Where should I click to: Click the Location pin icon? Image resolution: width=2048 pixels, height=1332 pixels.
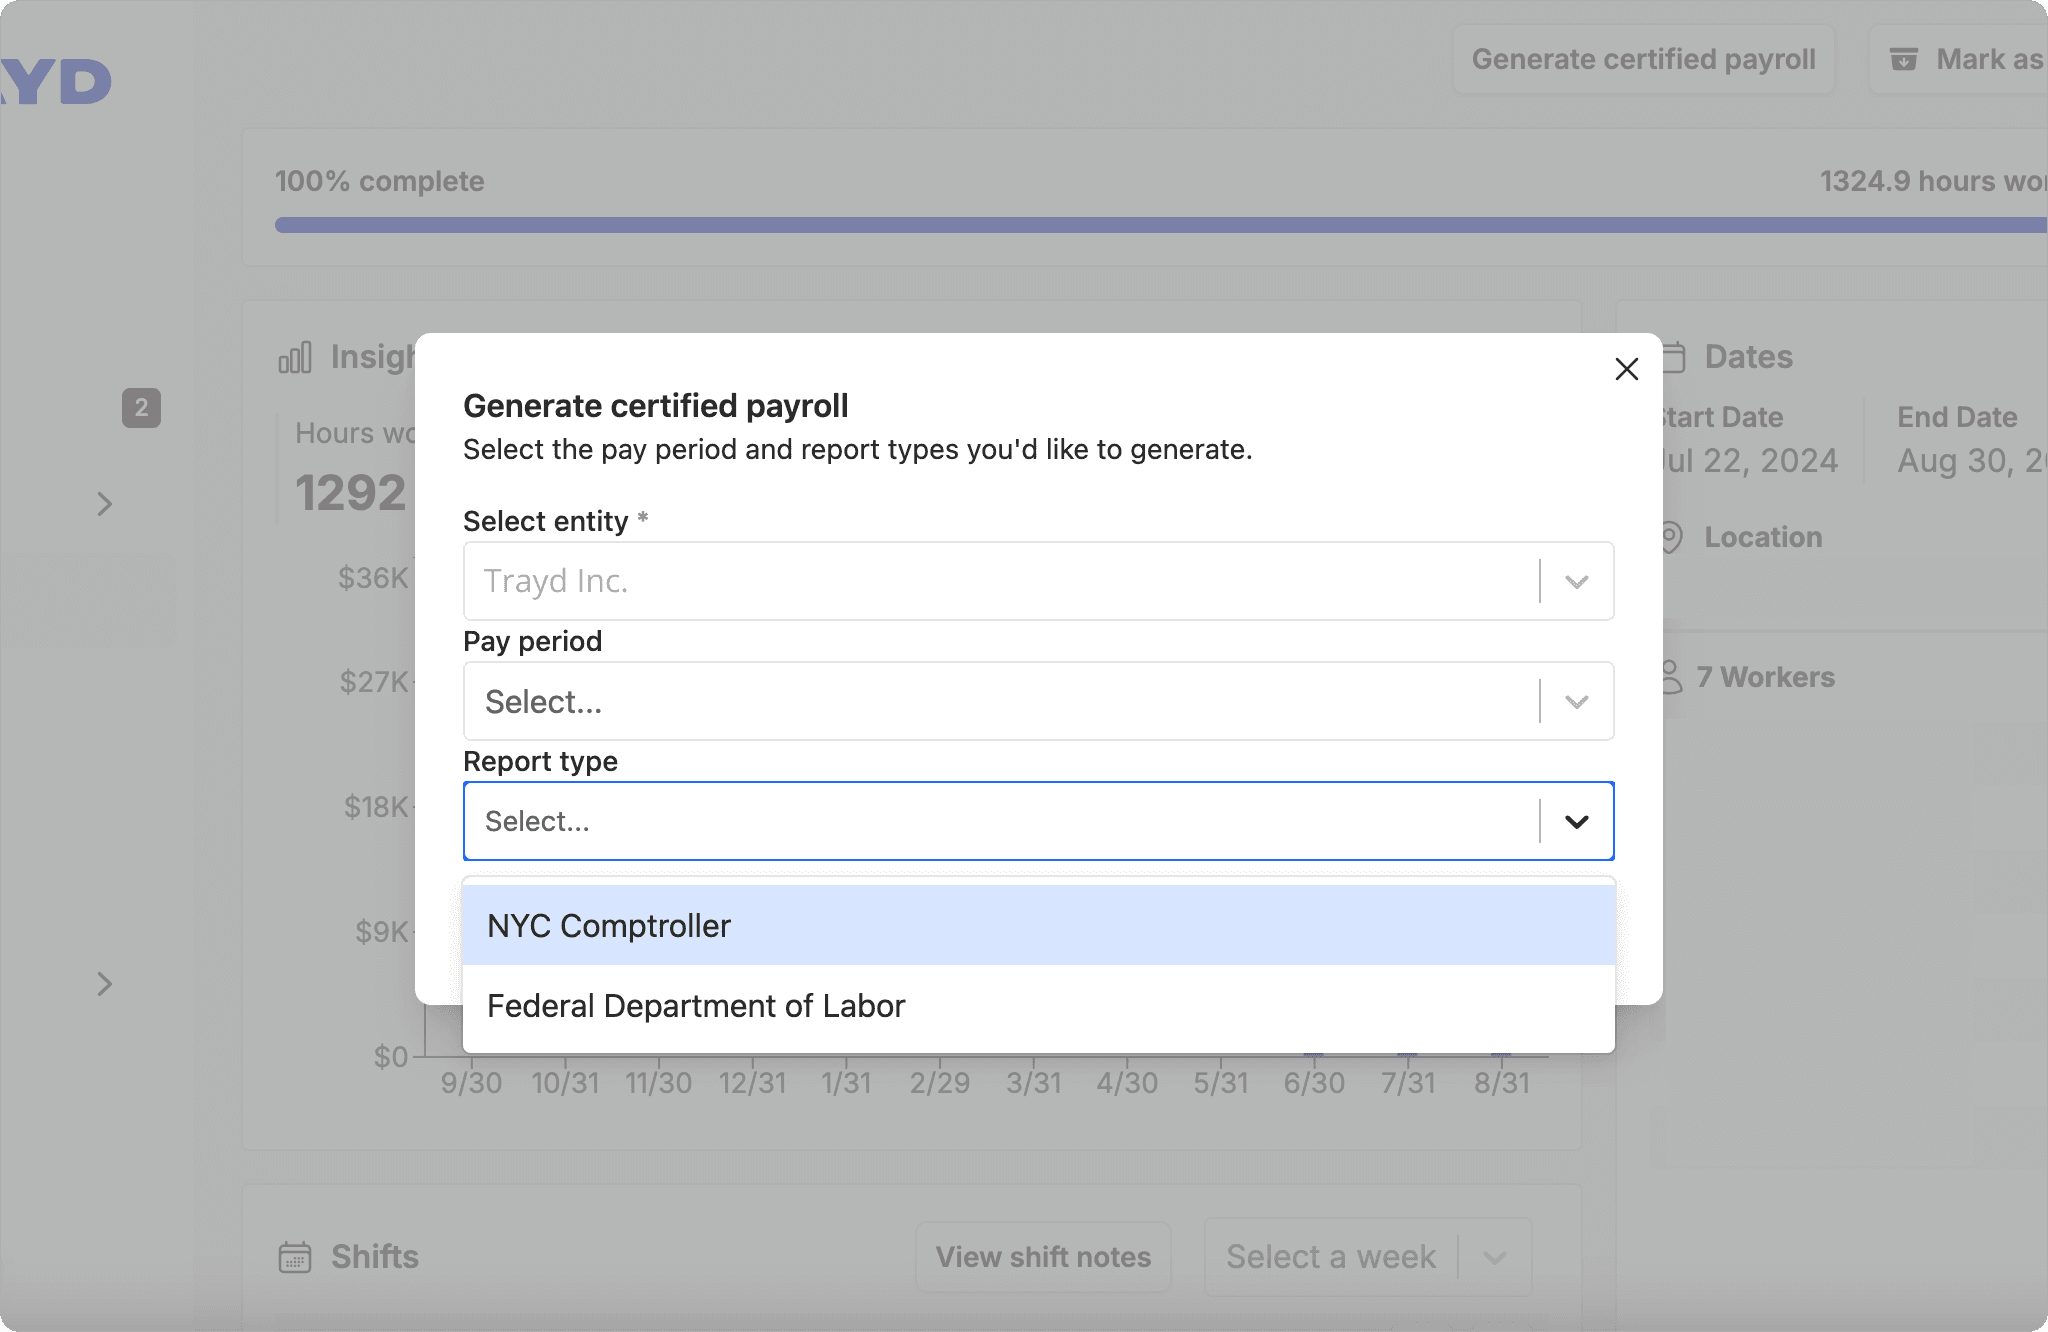click(1671, 537)
